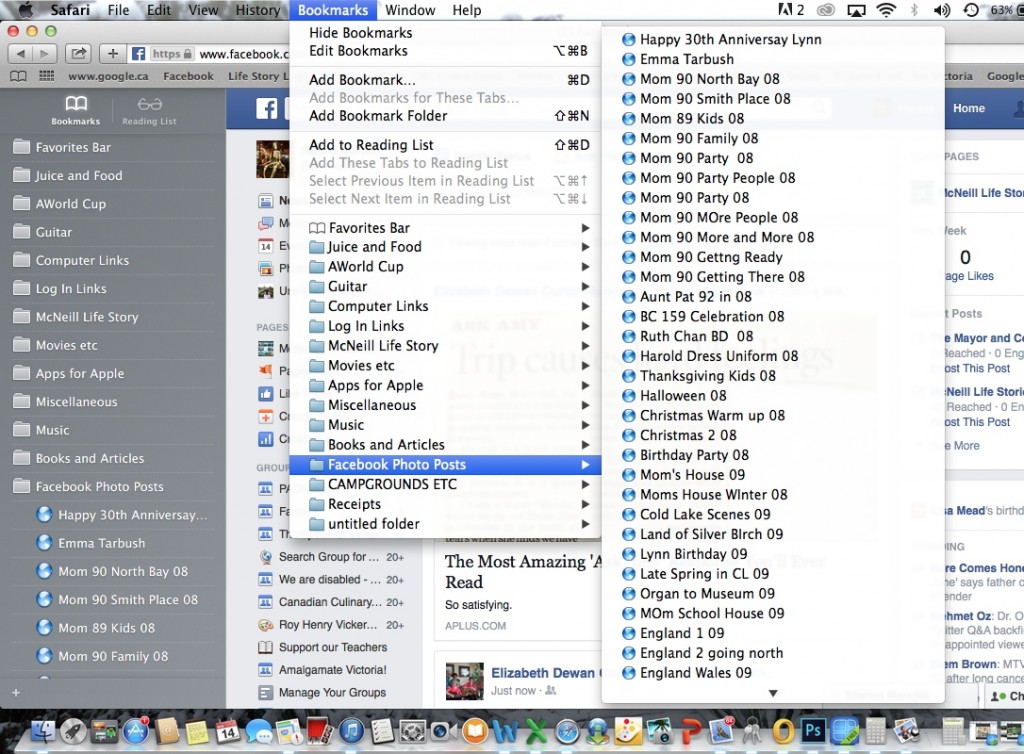
Task: Open Launchpad rocket icon in Dock
Action: coord(73,733)
